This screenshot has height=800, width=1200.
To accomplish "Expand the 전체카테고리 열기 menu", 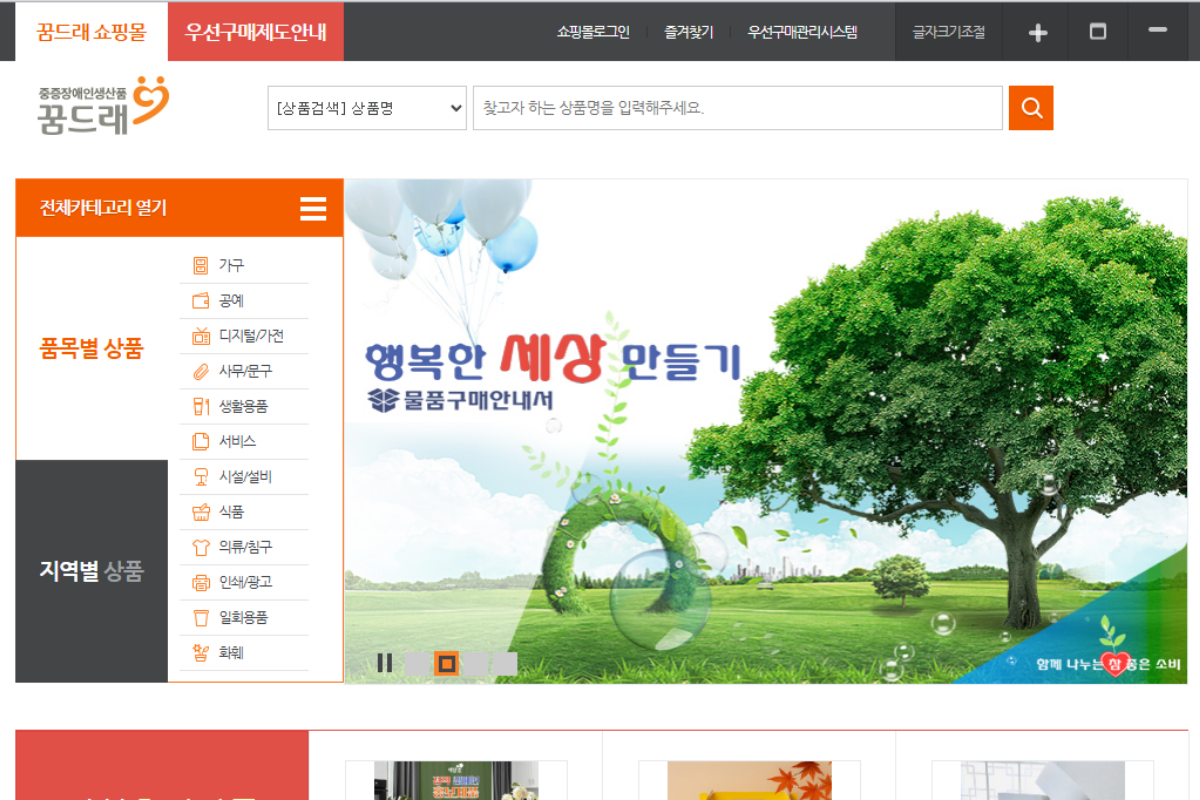I will click(103, 208).
